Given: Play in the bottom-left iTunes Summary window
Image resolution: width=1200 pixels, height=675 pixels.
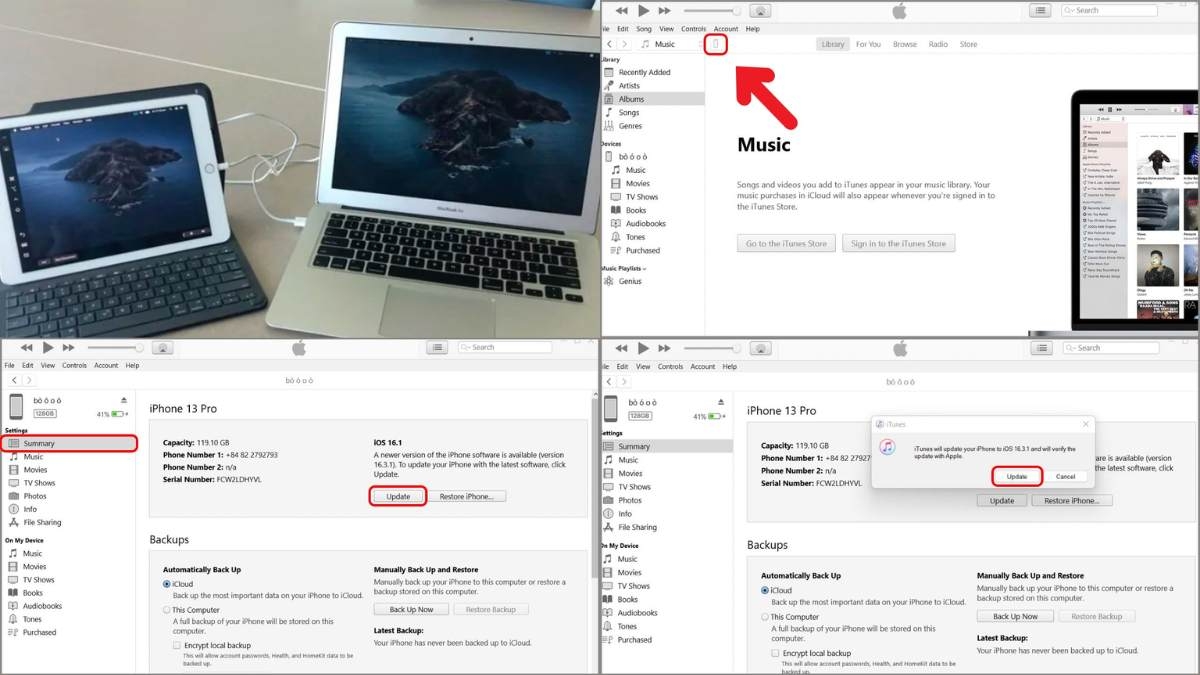Looking at the screenshot, I should pos(49,347).
